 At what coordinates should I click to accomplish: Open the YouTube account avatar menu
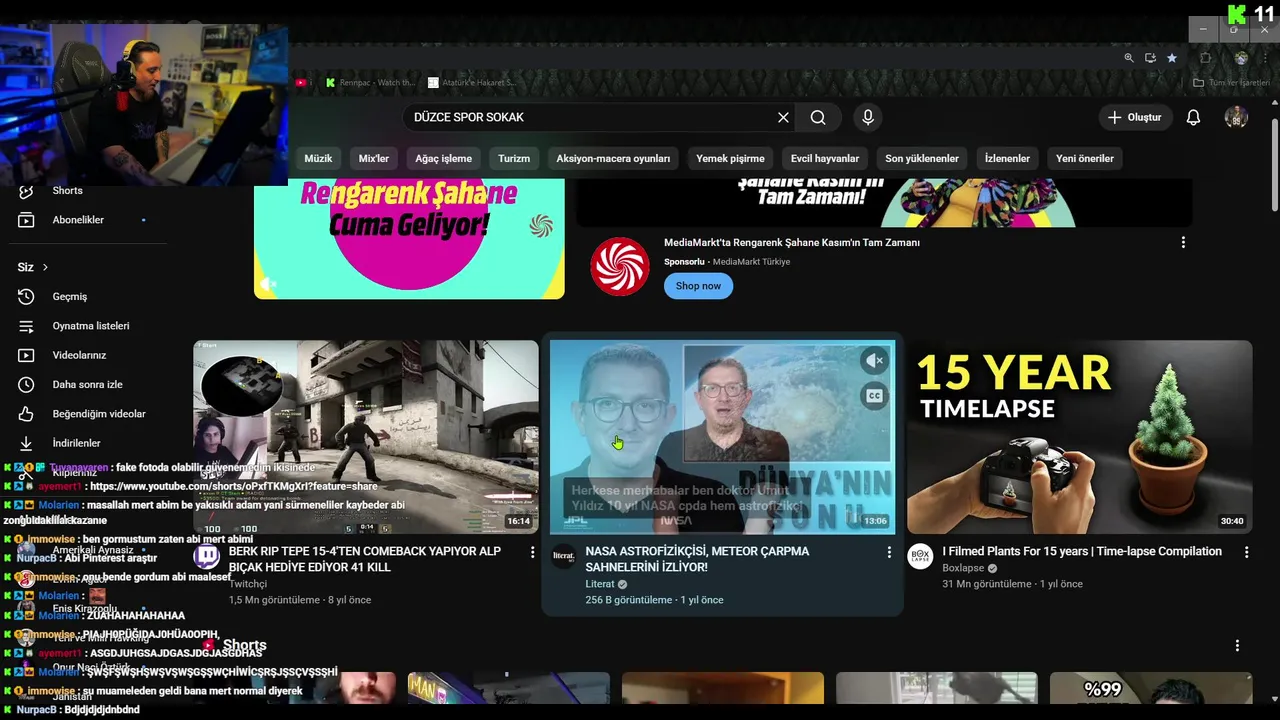[1236, 117]
